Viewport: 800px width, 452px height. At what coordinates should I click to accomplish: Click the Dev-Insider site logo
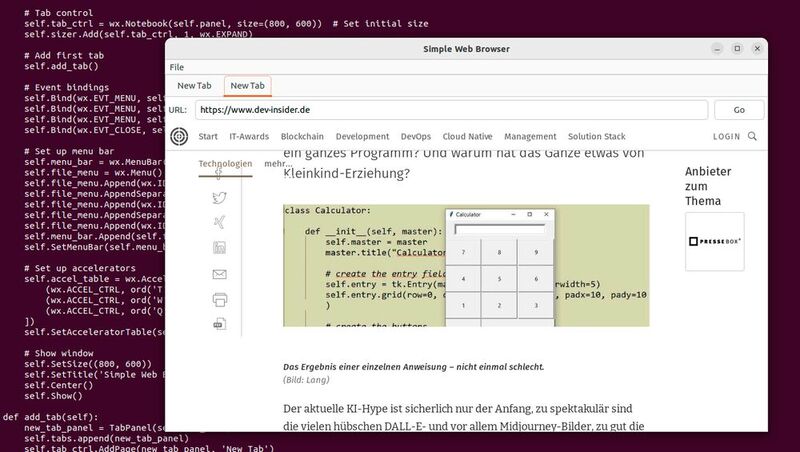(x=179, y=136)
